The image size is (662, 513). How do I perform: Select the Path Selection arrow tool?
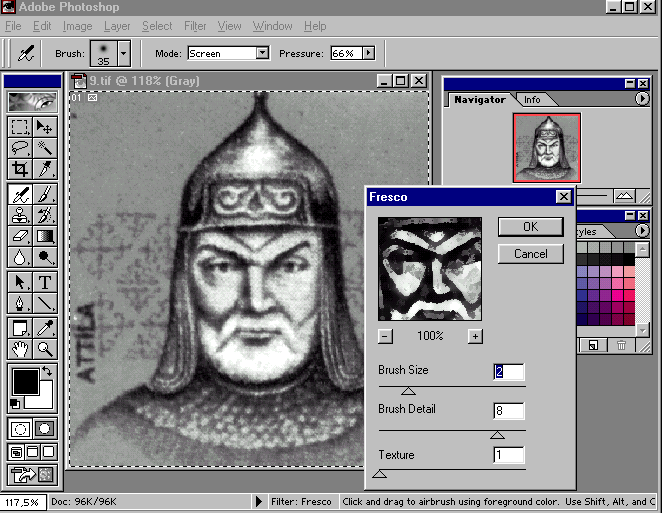pyautogui.click(x=20, y=282)
